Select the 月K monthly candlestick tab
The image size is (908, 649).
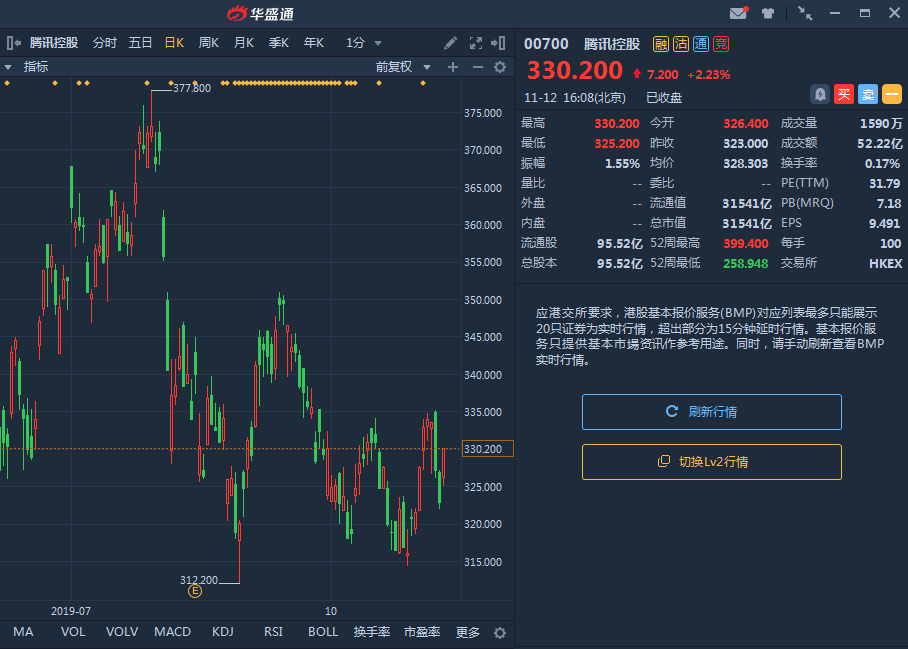point(244,43)
